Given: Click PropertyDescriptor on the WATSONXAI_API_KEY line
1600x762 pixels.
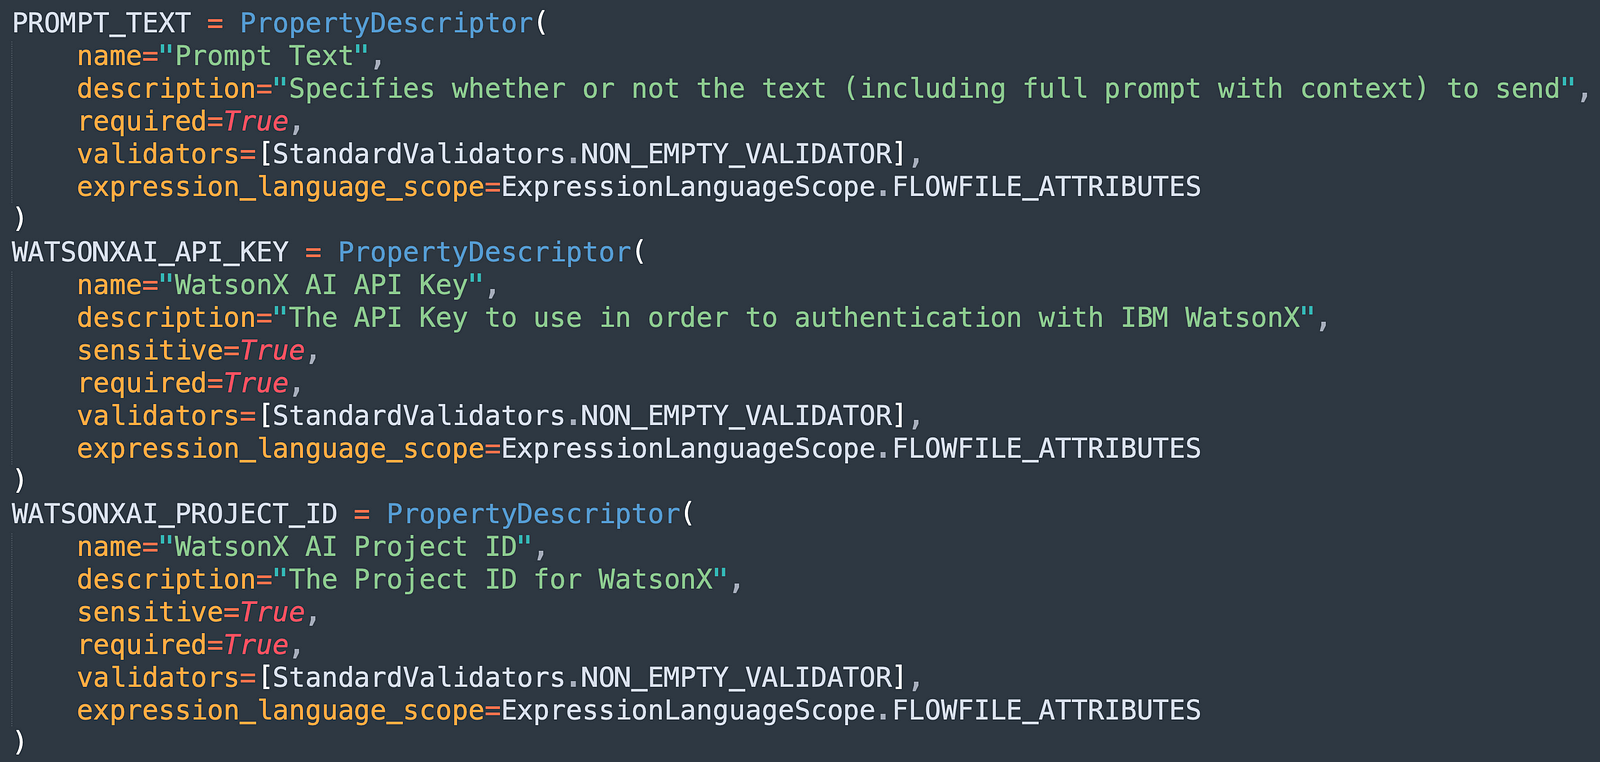Looking at the screenshot, I should [485, 252].
